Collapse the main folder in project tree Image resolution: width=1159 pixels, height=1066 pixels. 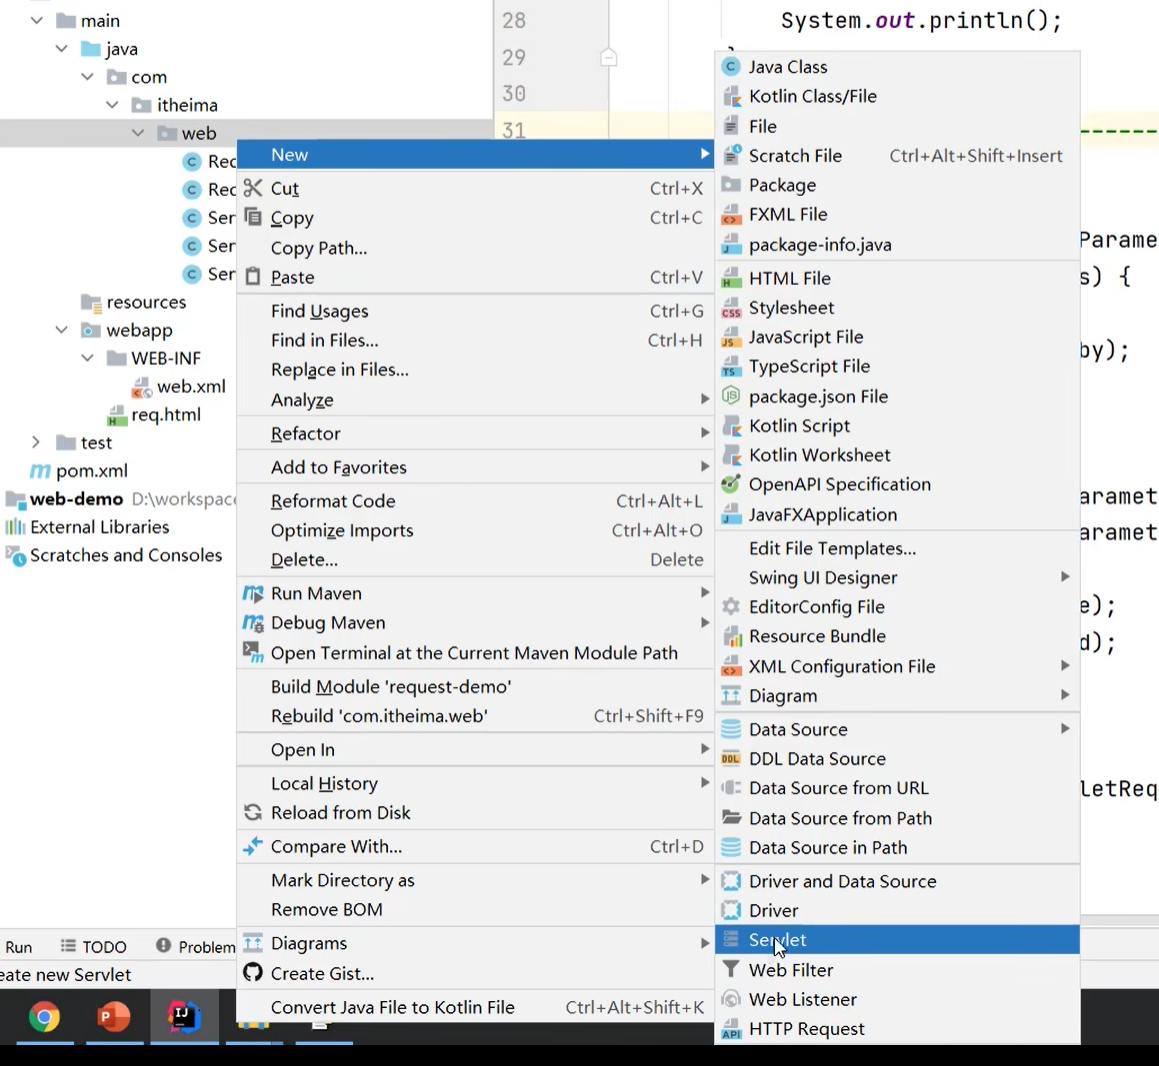point(36,21)
